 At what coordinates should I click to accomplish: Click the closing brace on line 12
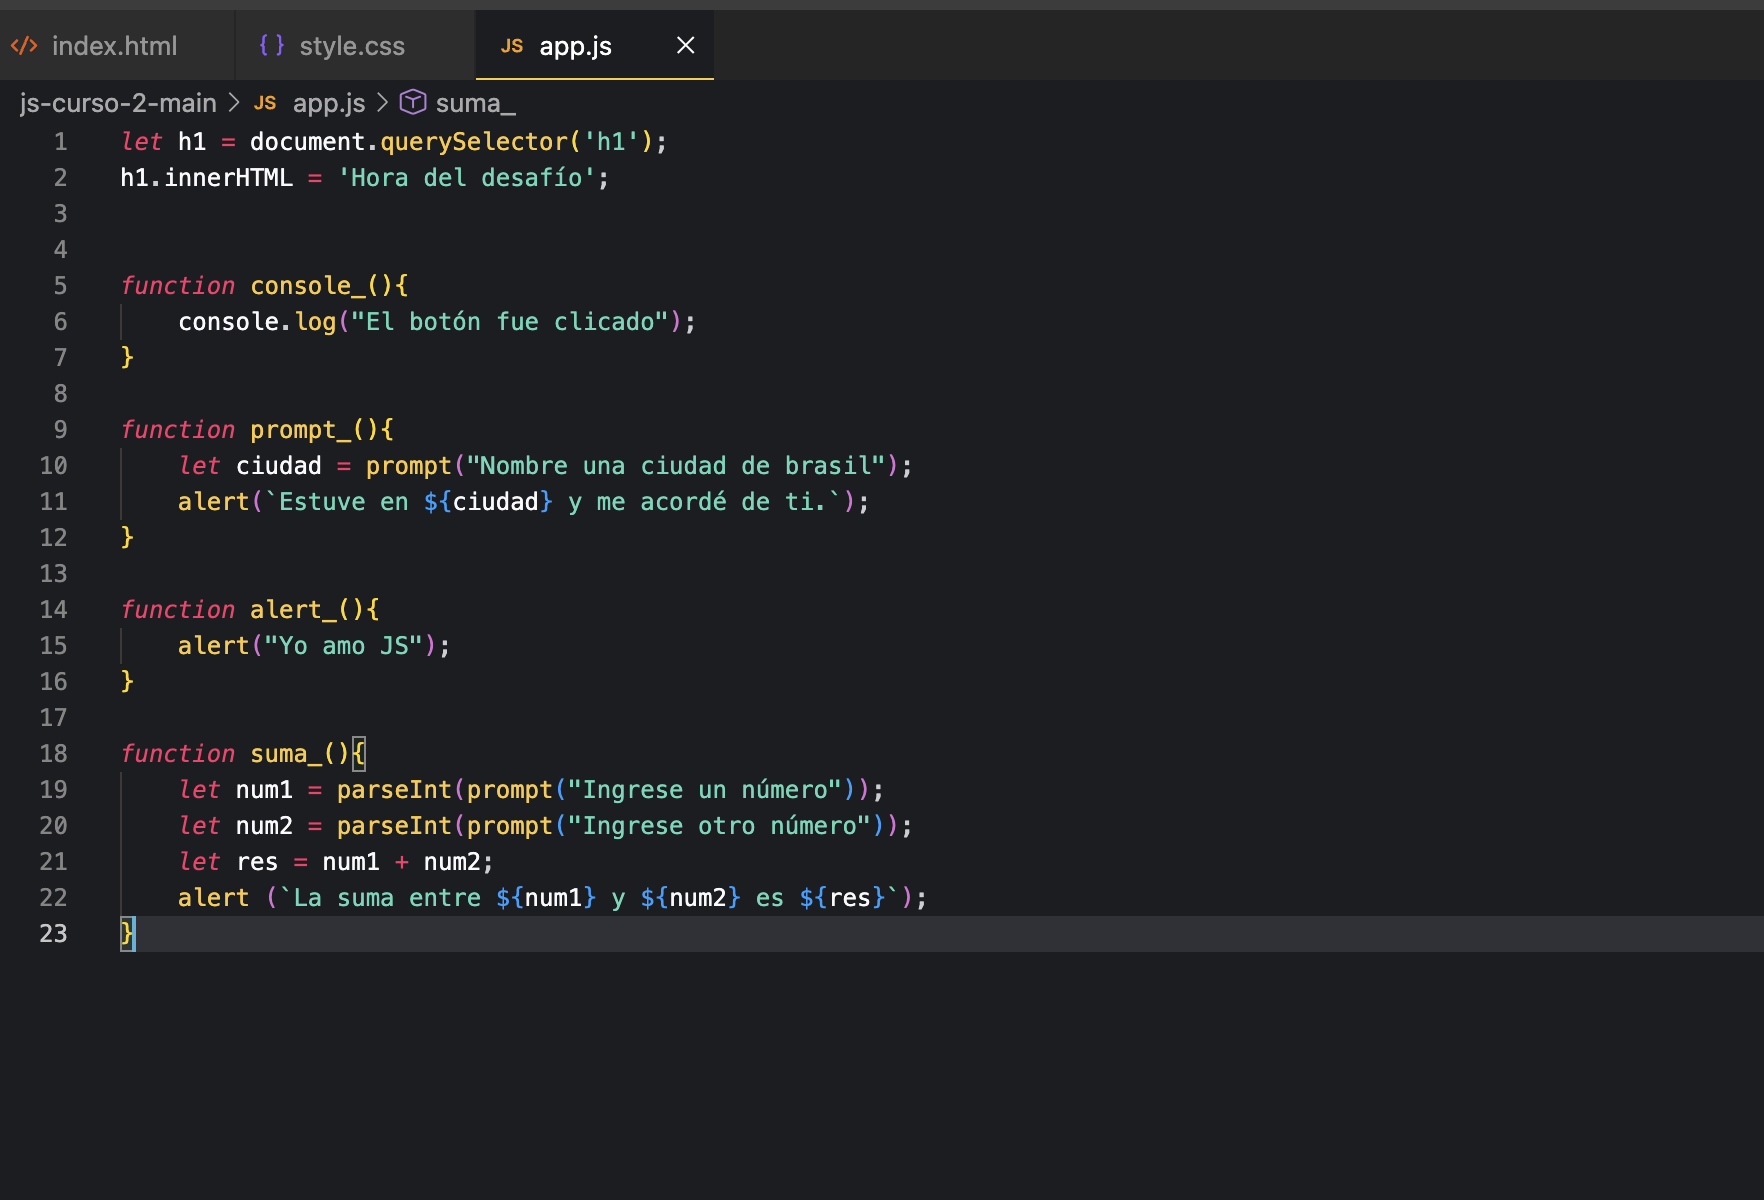127,538
